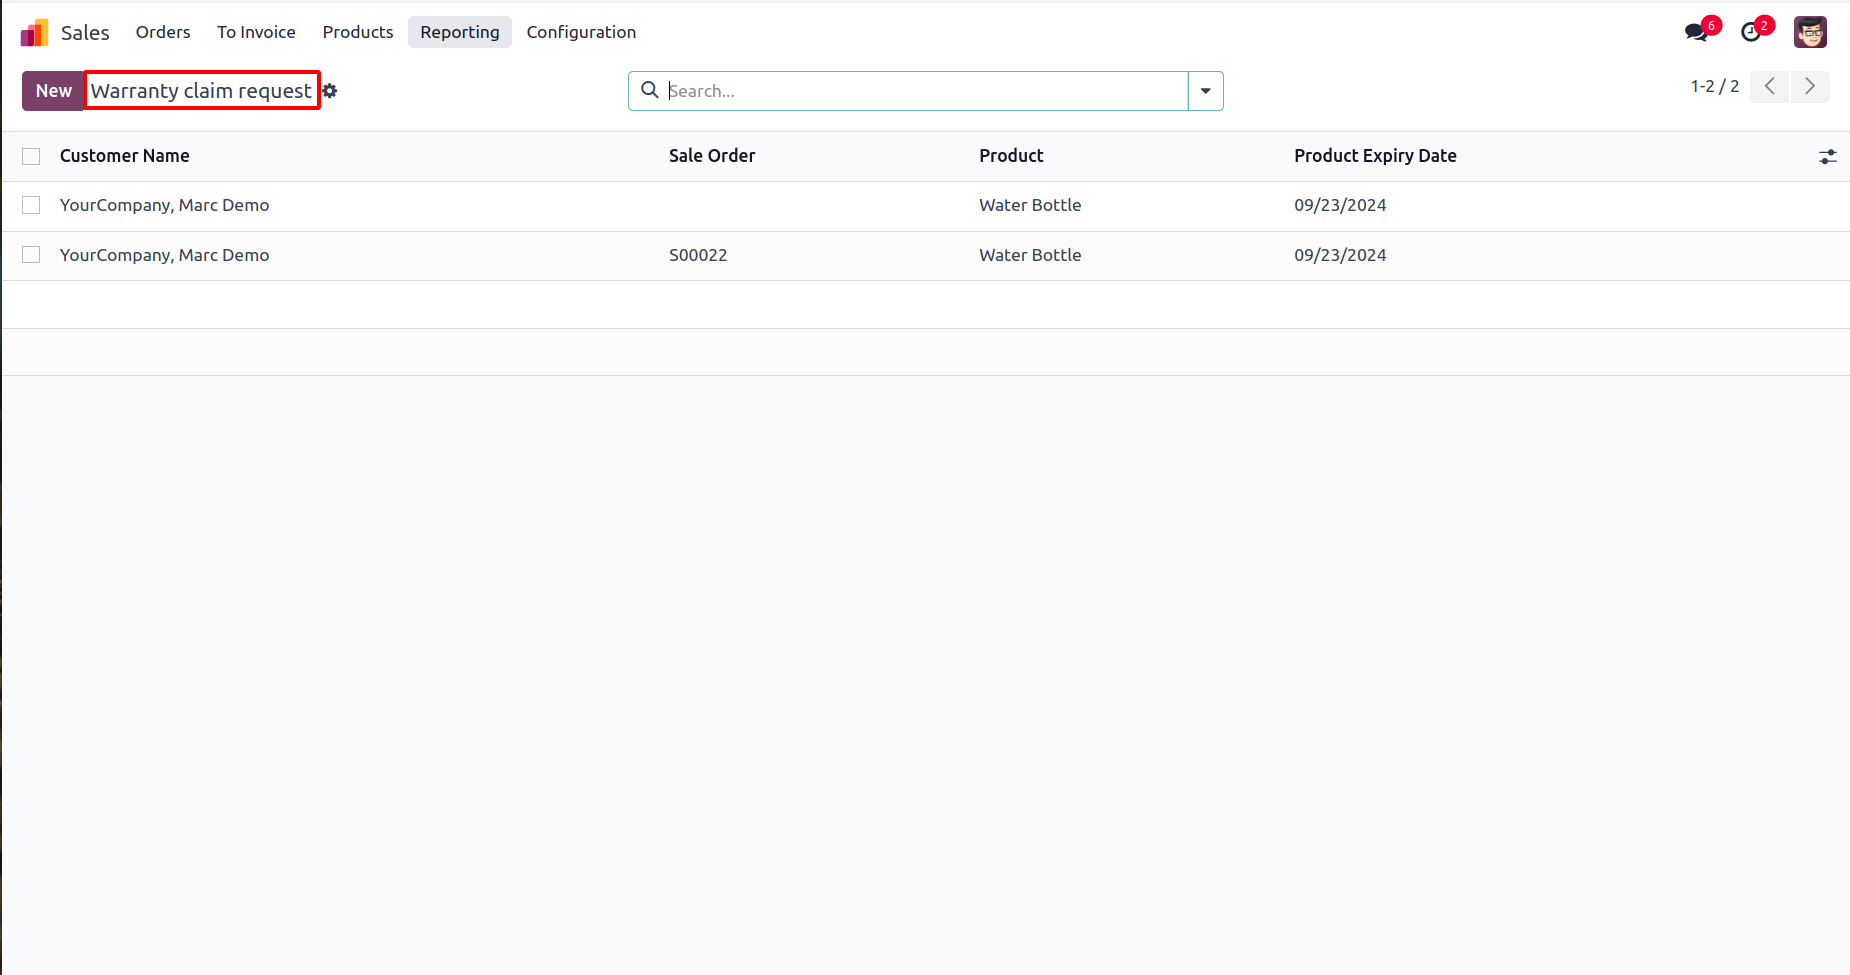The width and height of the screenshot is (1850, 975).
Task: Sort by Product column header
Action: 1011,156
